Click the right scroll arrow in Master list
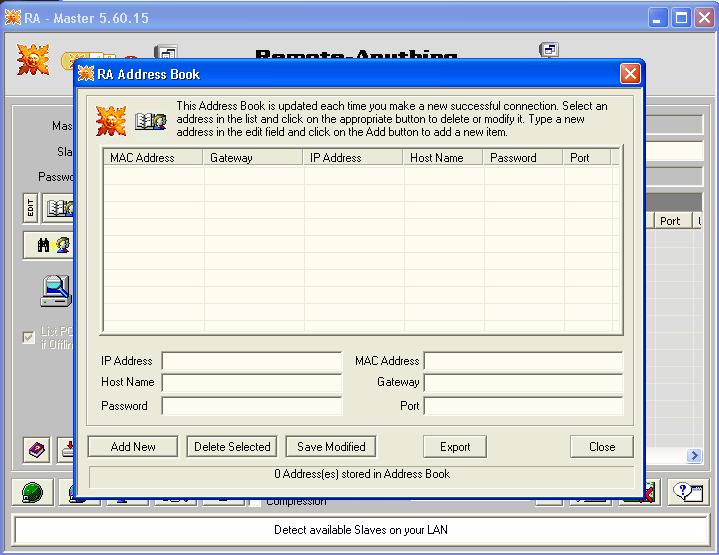This screenshot has width=719, height=555. tap(694, 455)
